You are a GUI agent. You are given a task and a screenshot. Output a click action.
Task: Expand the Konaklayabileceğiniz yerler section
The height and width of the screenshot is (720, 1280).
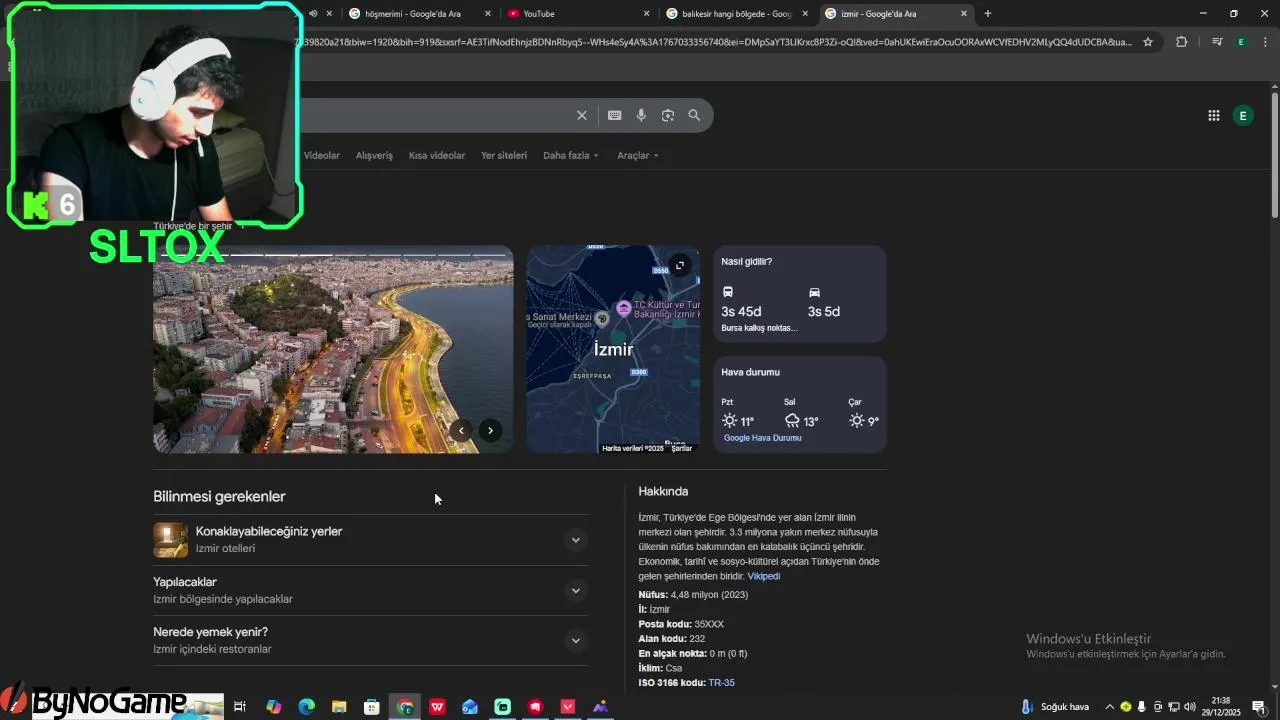point(575,540)
